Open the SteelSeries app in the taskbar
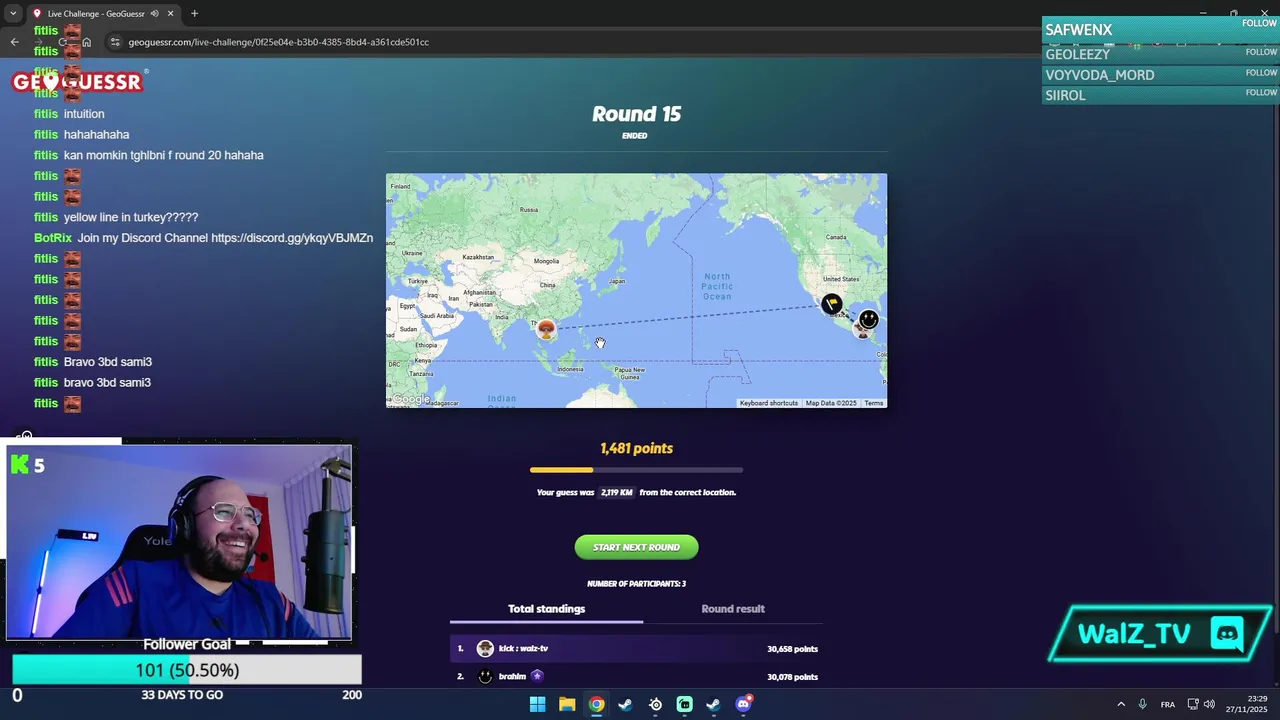The image size is (1280, 720). click(x=655, y=704)
